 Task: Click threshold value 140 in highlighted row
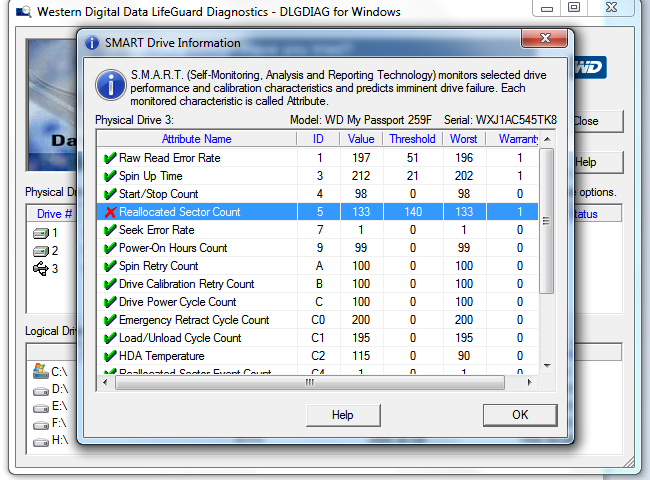pyautogui.click(x=413, y=212)
